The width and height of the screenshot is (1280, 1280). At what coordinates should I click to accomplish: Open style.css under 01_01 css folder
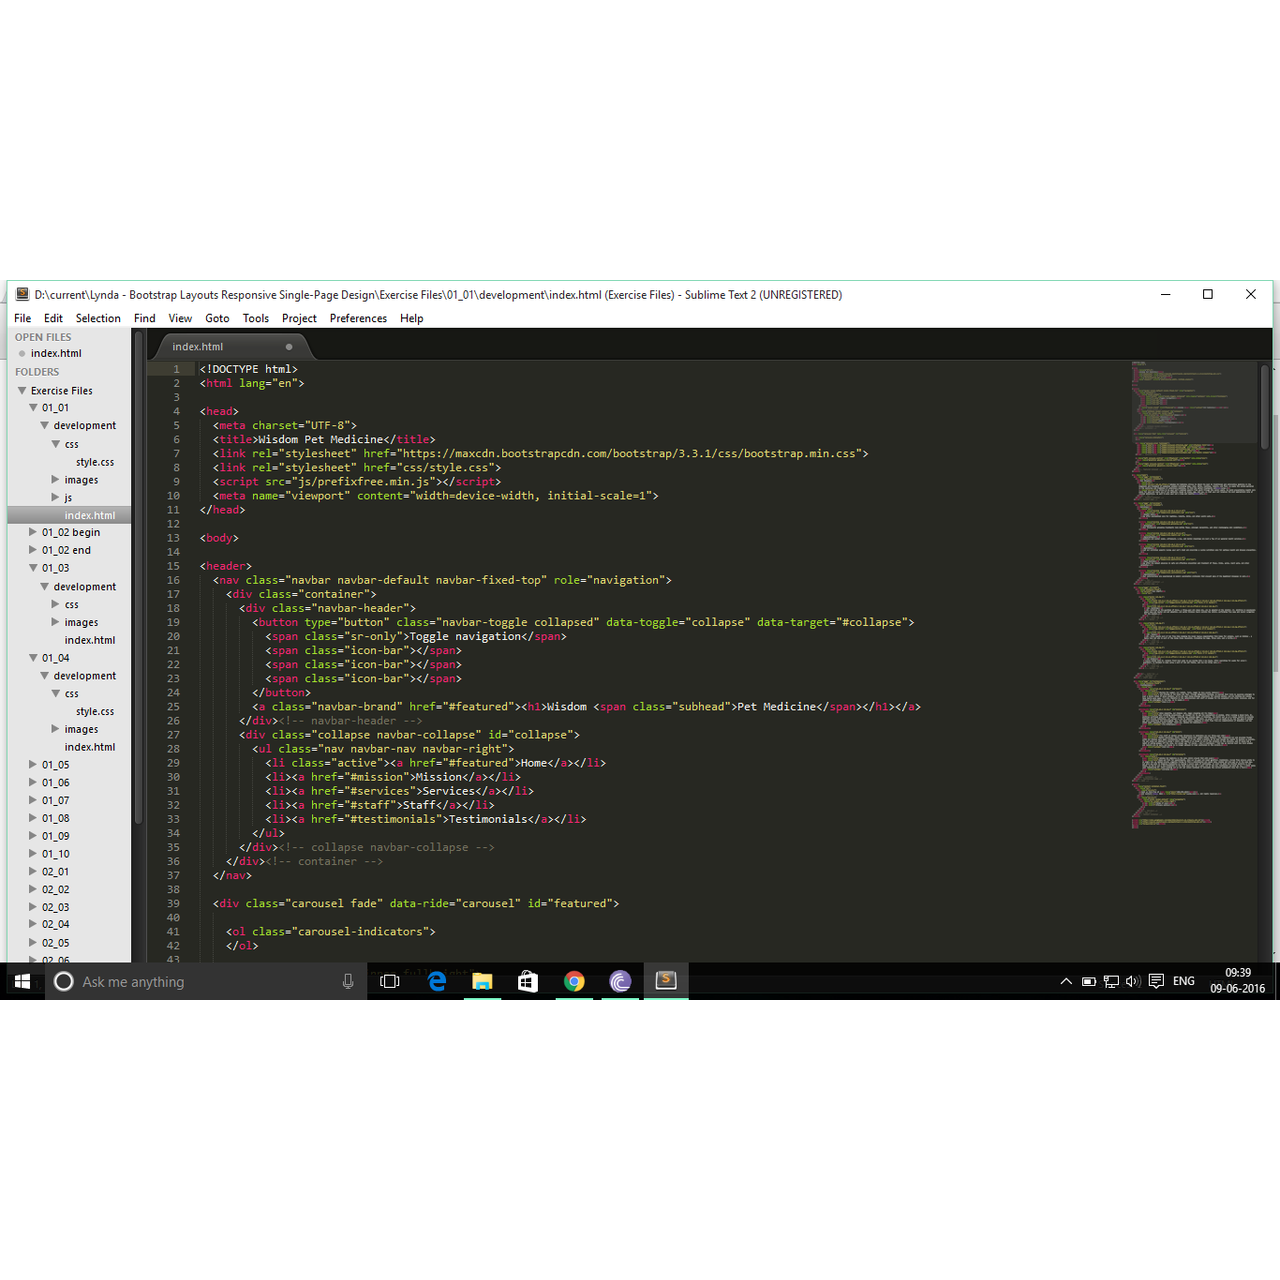pyautogui.click(x=95, y=462)
